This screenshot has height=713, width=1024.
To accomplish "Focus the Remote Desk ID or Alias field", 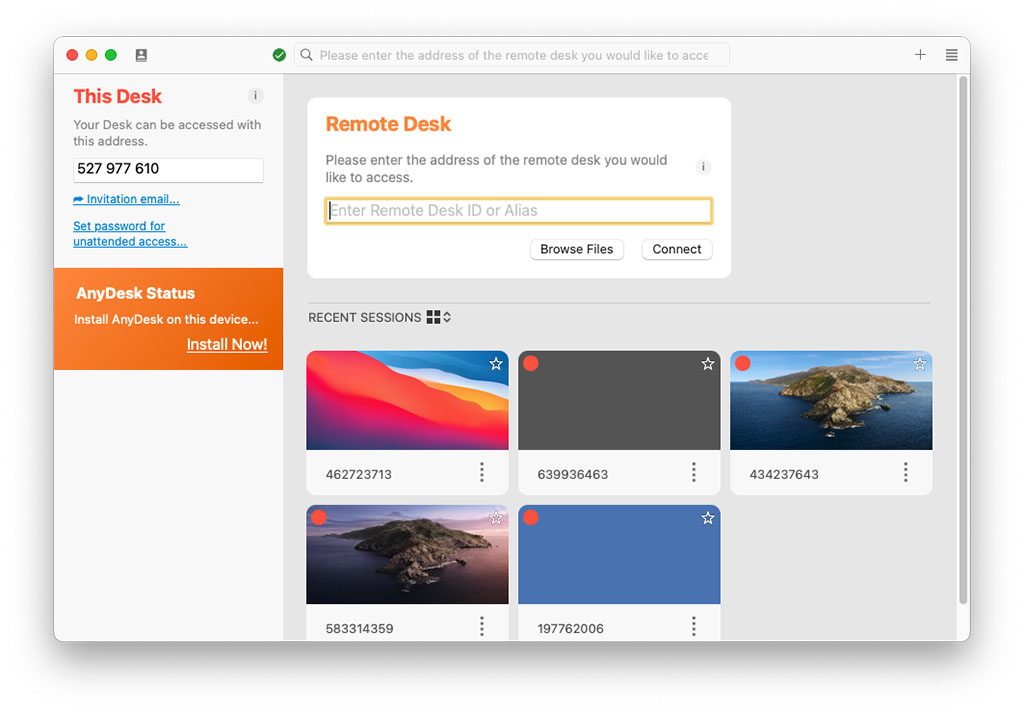I will (x=519, y=211).
